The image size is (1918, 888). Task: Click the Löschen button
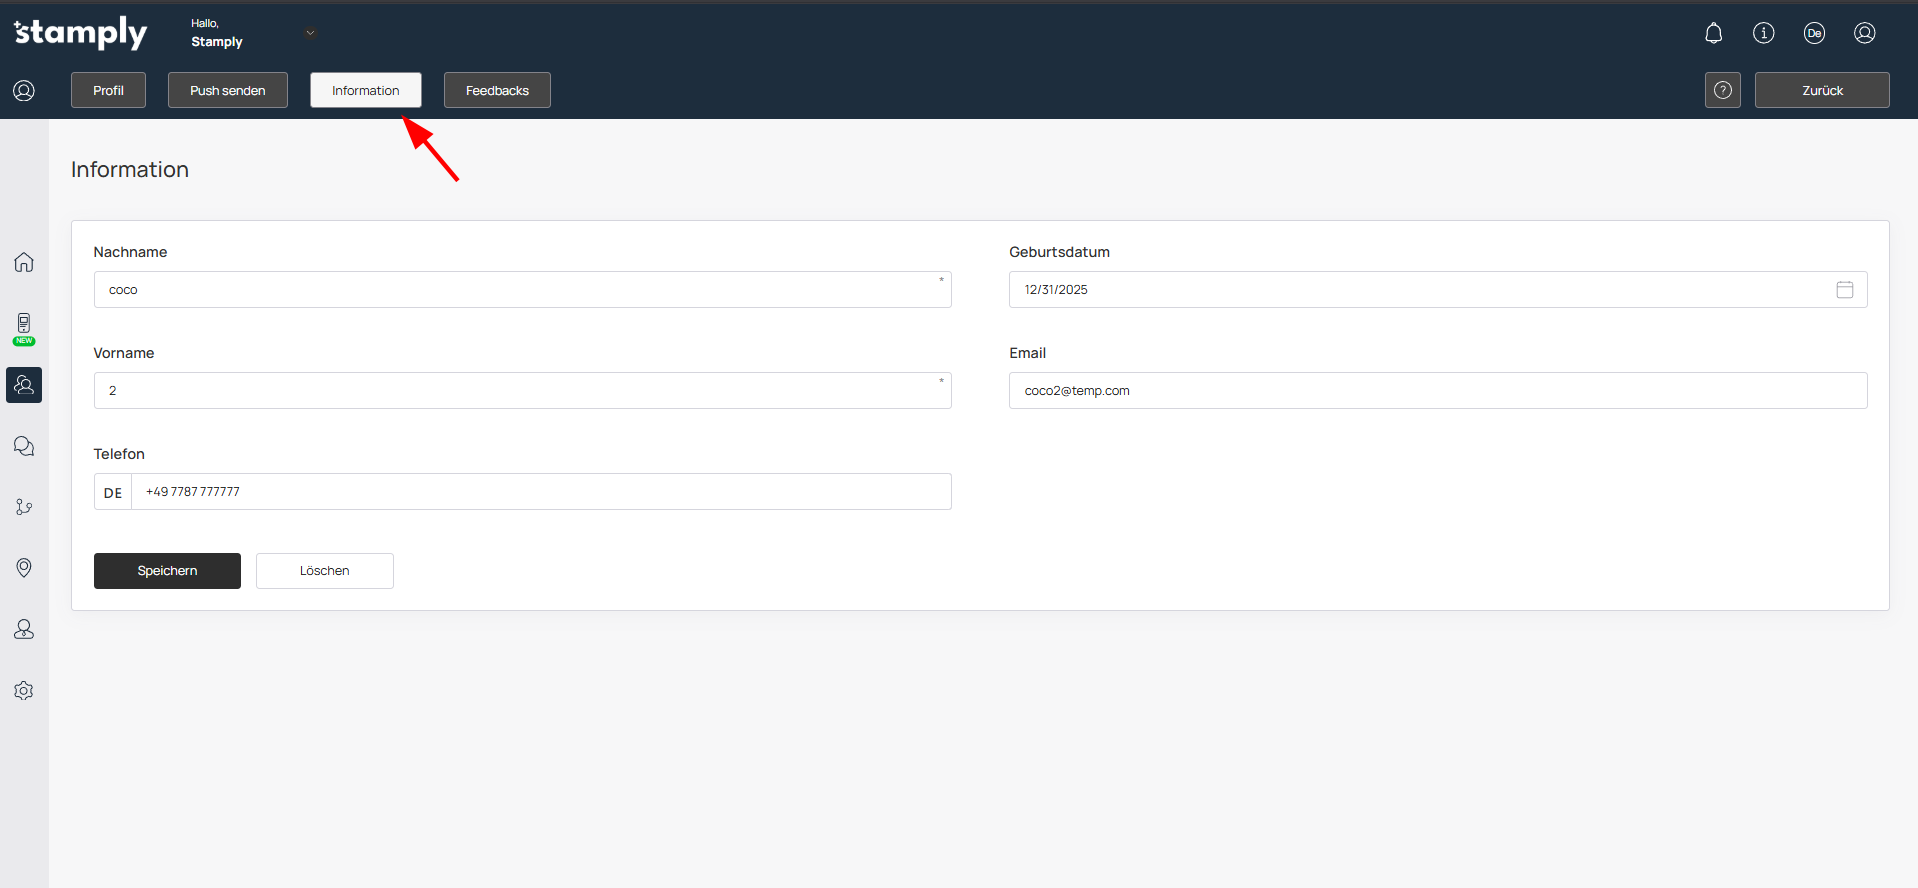pos(324,571)
